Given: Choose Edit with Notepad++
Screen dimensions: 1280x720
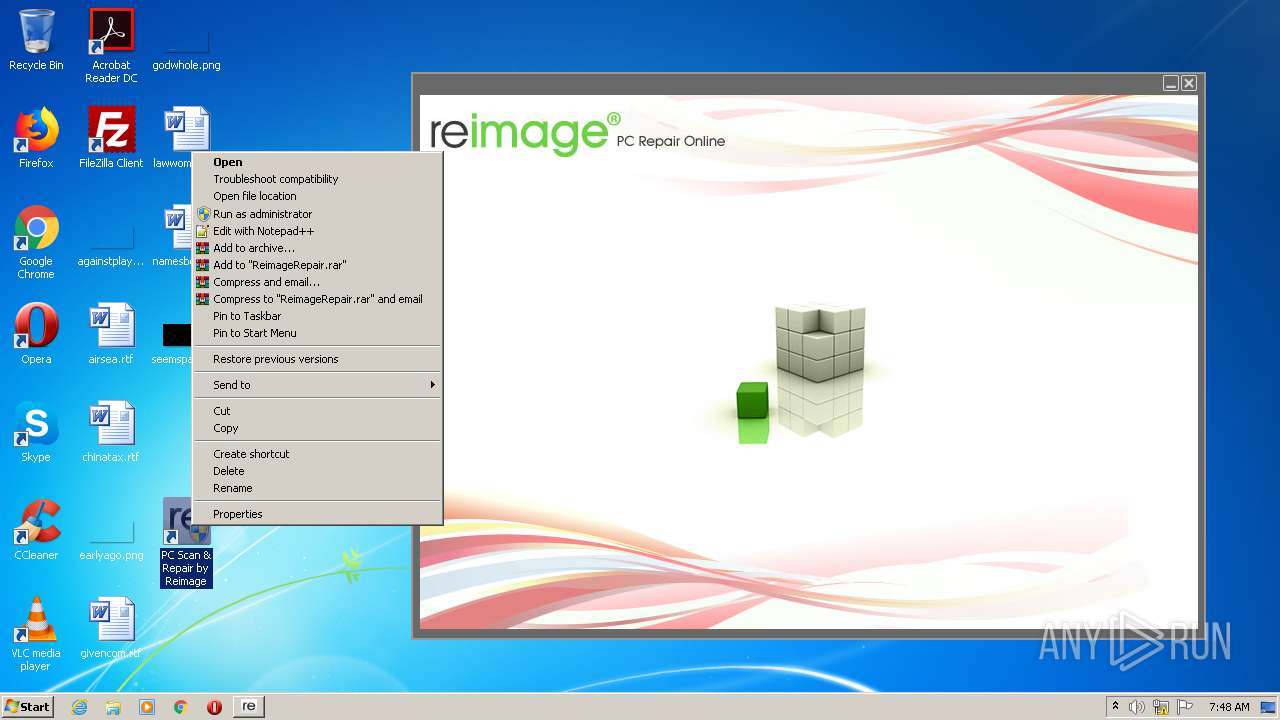Looking at the screenshot, I should click(x=317, y=231).
